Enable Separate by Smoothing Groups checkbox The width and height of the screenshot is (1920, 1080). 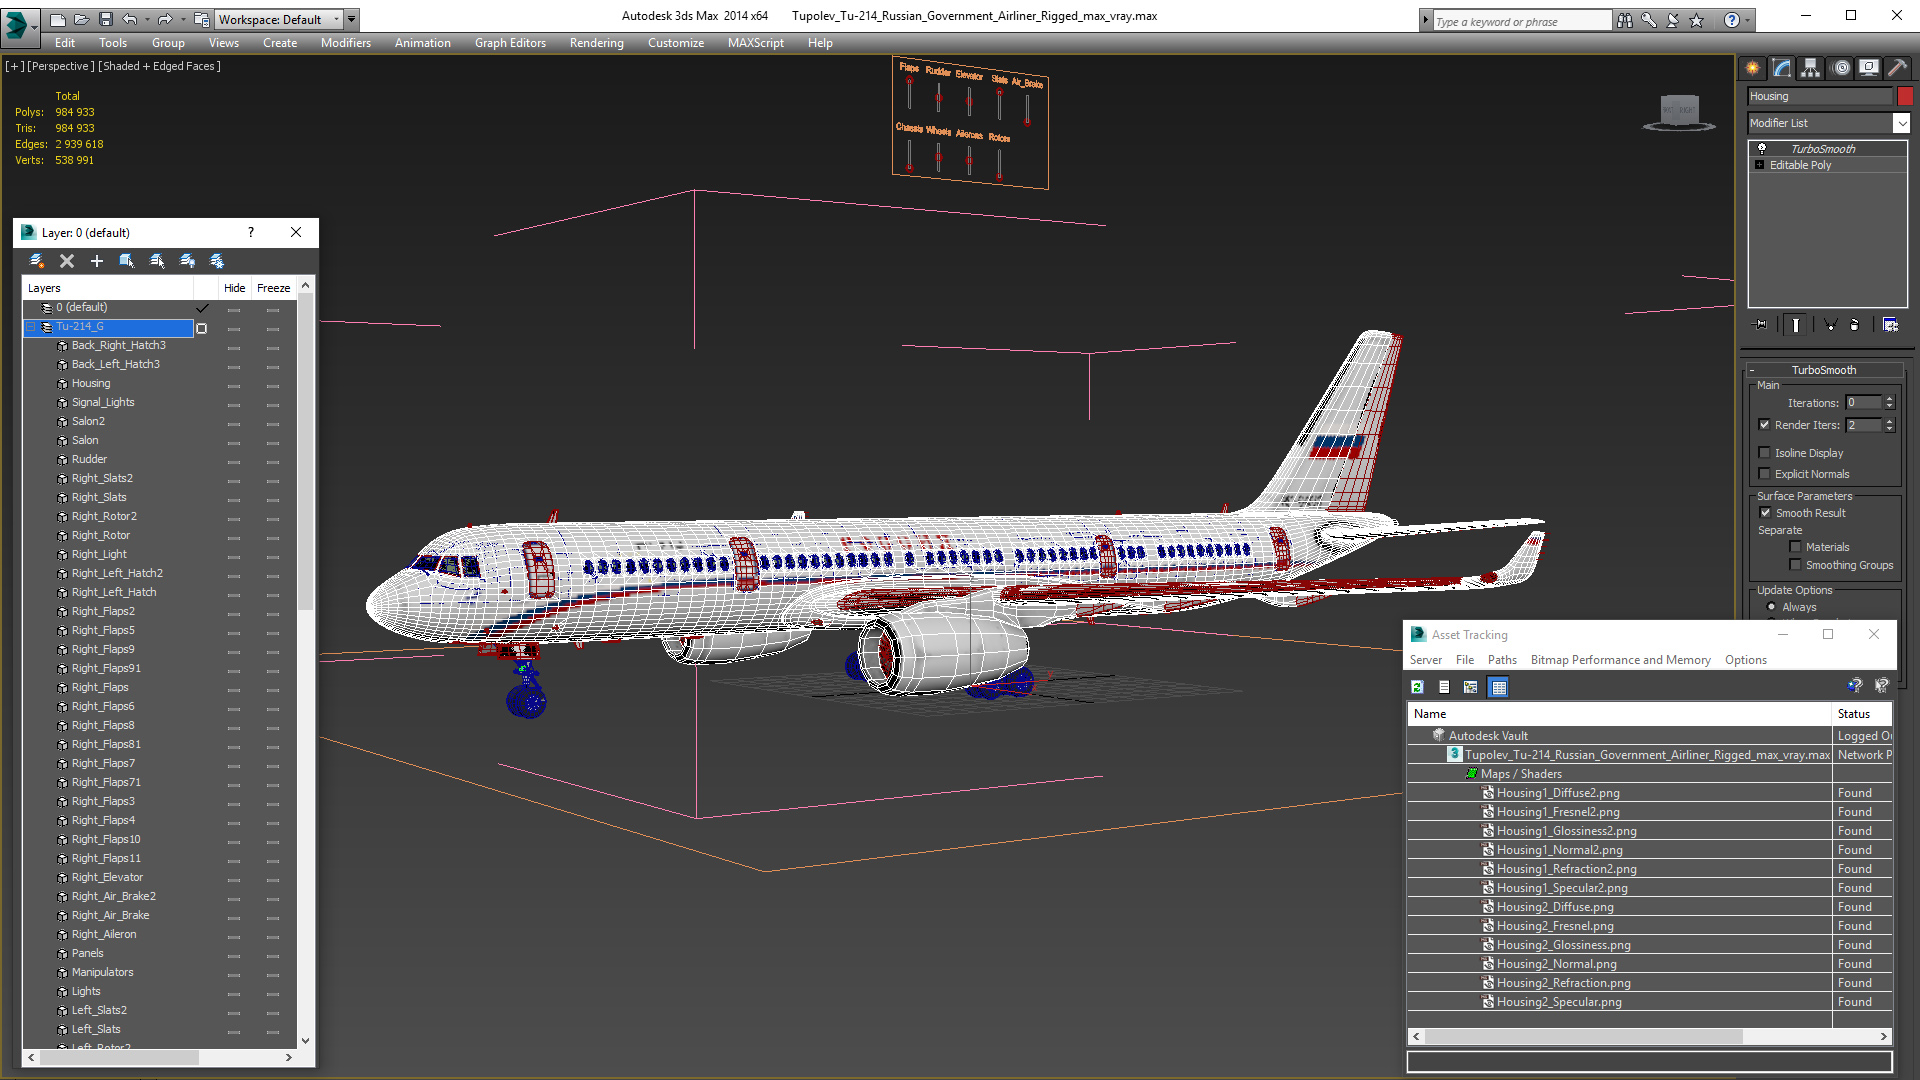[x=1796, y=565]
